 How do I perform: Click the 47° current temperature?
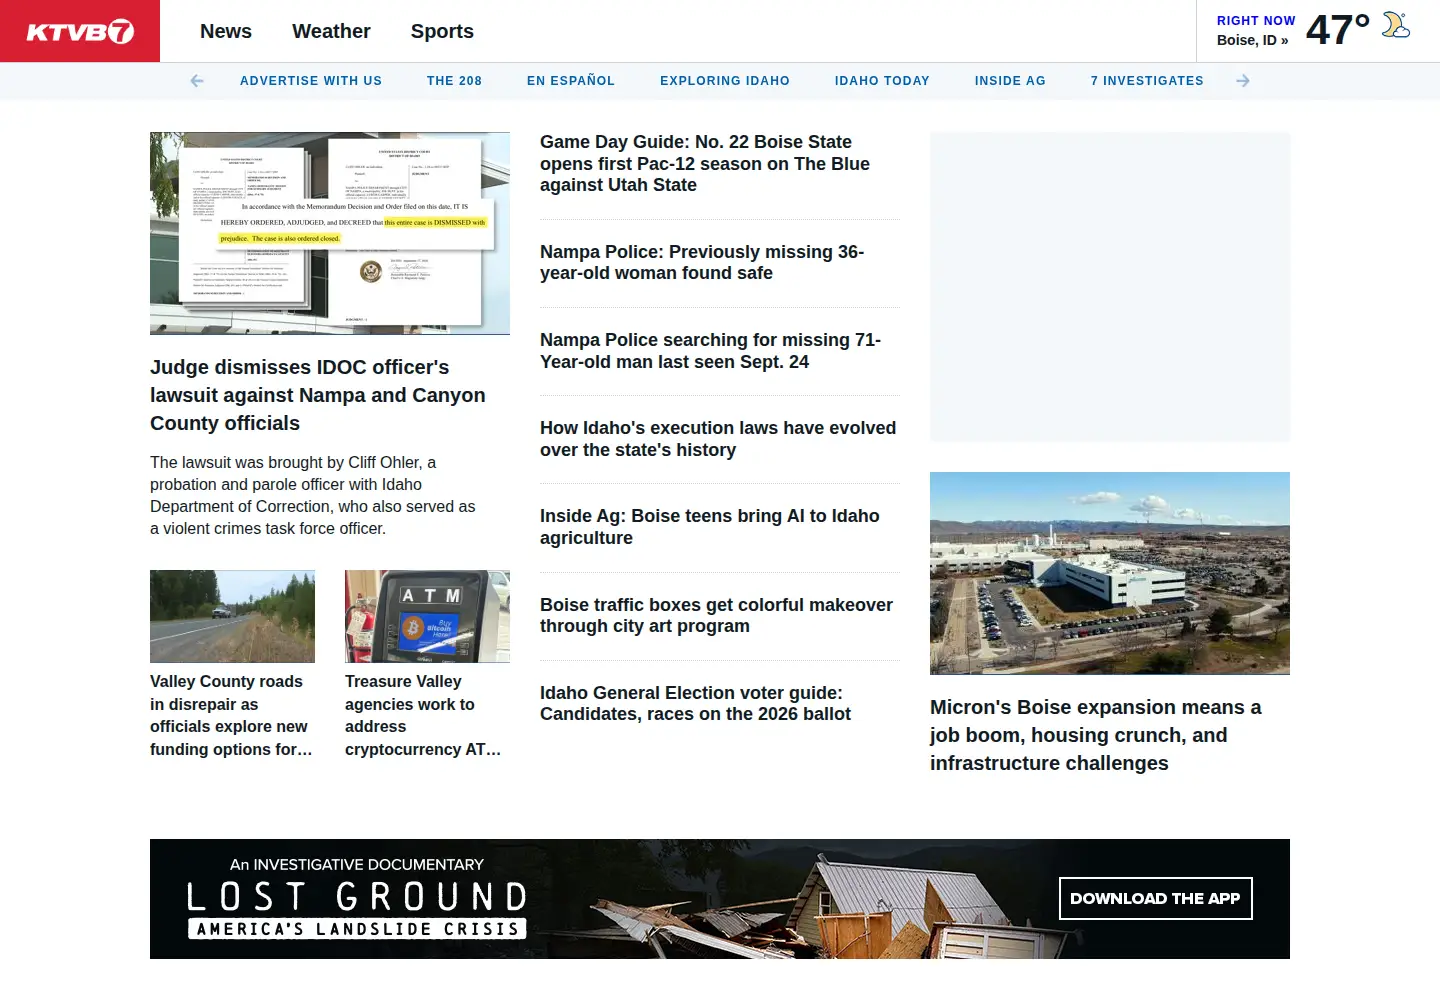(x=1337, y=30)
